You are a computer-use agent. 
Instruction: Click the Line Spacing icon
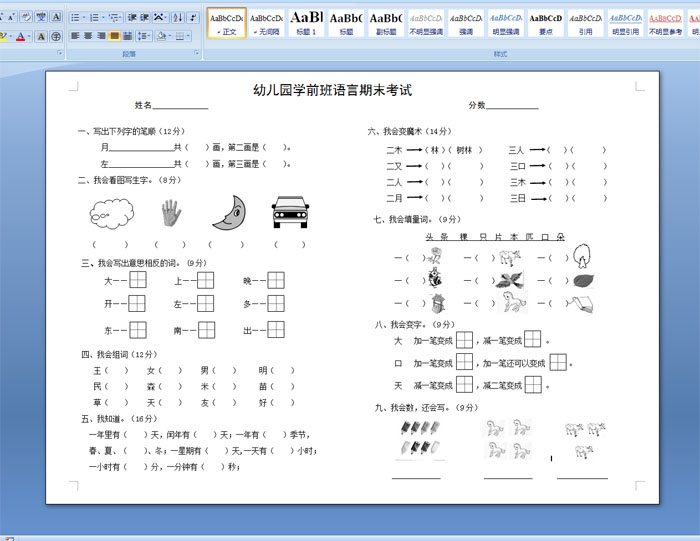click(x=142, y=36)
